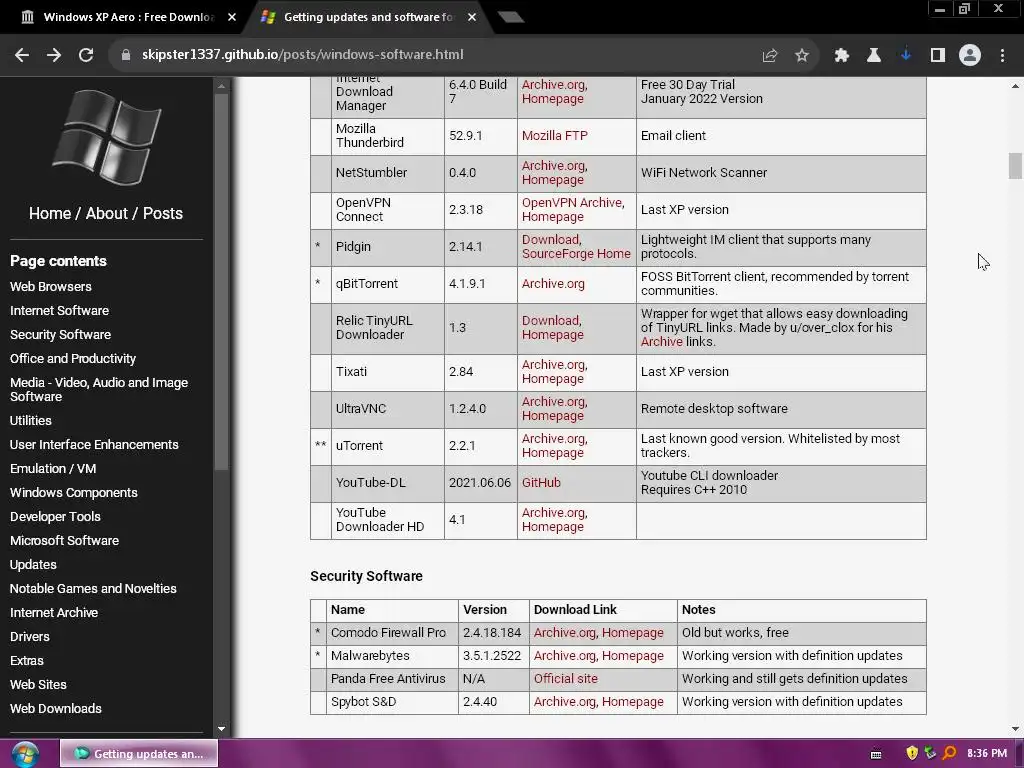The image size is (1024, 768).
Task: Jump to Security Software in page contents
Action: 61,335
